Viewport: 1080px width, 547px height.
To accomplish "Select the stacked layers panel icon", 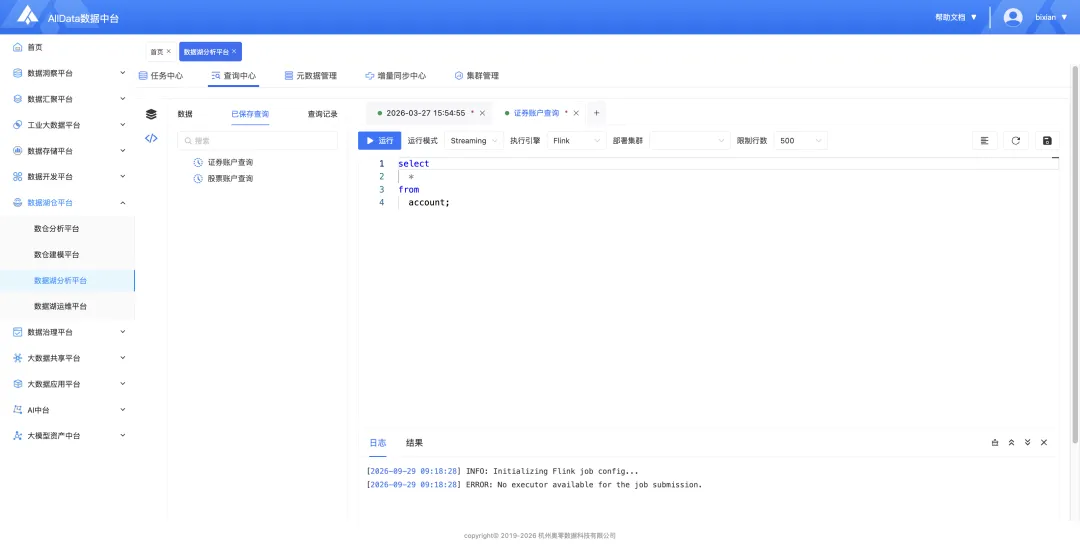I will [x=151, y=114].
